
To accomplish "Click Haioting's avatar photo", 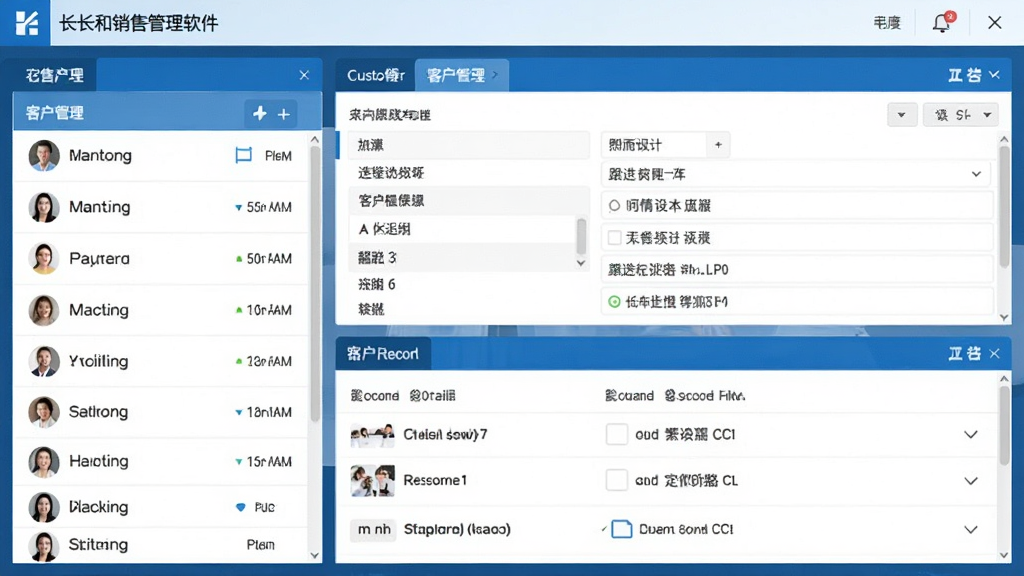I will point(44,462).
